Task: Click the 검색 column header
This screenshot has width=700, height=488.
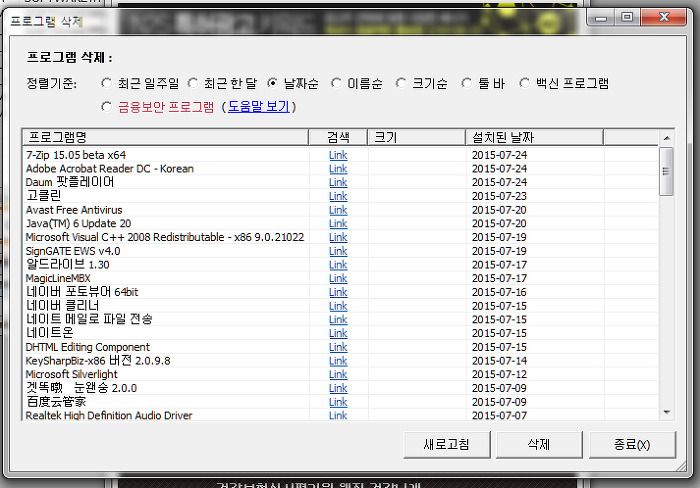Action: (338, 137)
